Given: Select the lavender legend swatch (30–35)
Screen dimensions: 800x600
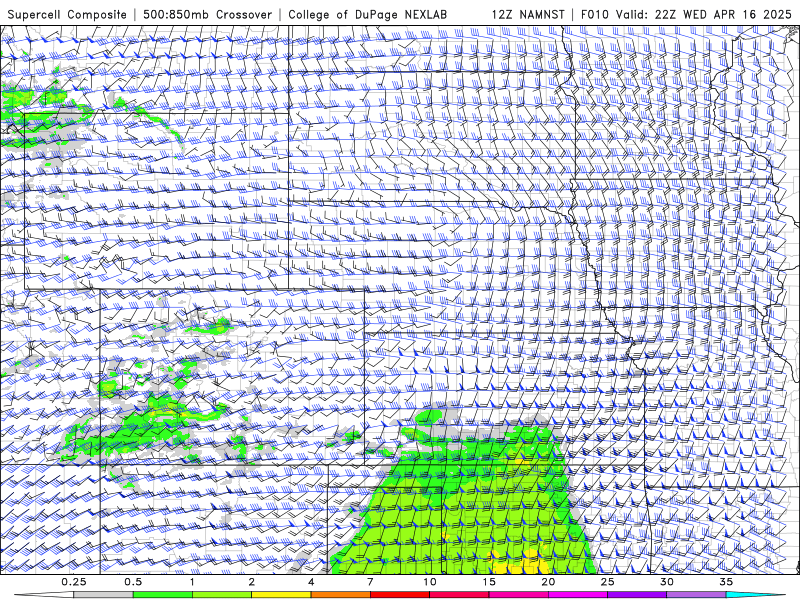Looking at the screenshot, I should pyautogui.click(x=696, y=594).
